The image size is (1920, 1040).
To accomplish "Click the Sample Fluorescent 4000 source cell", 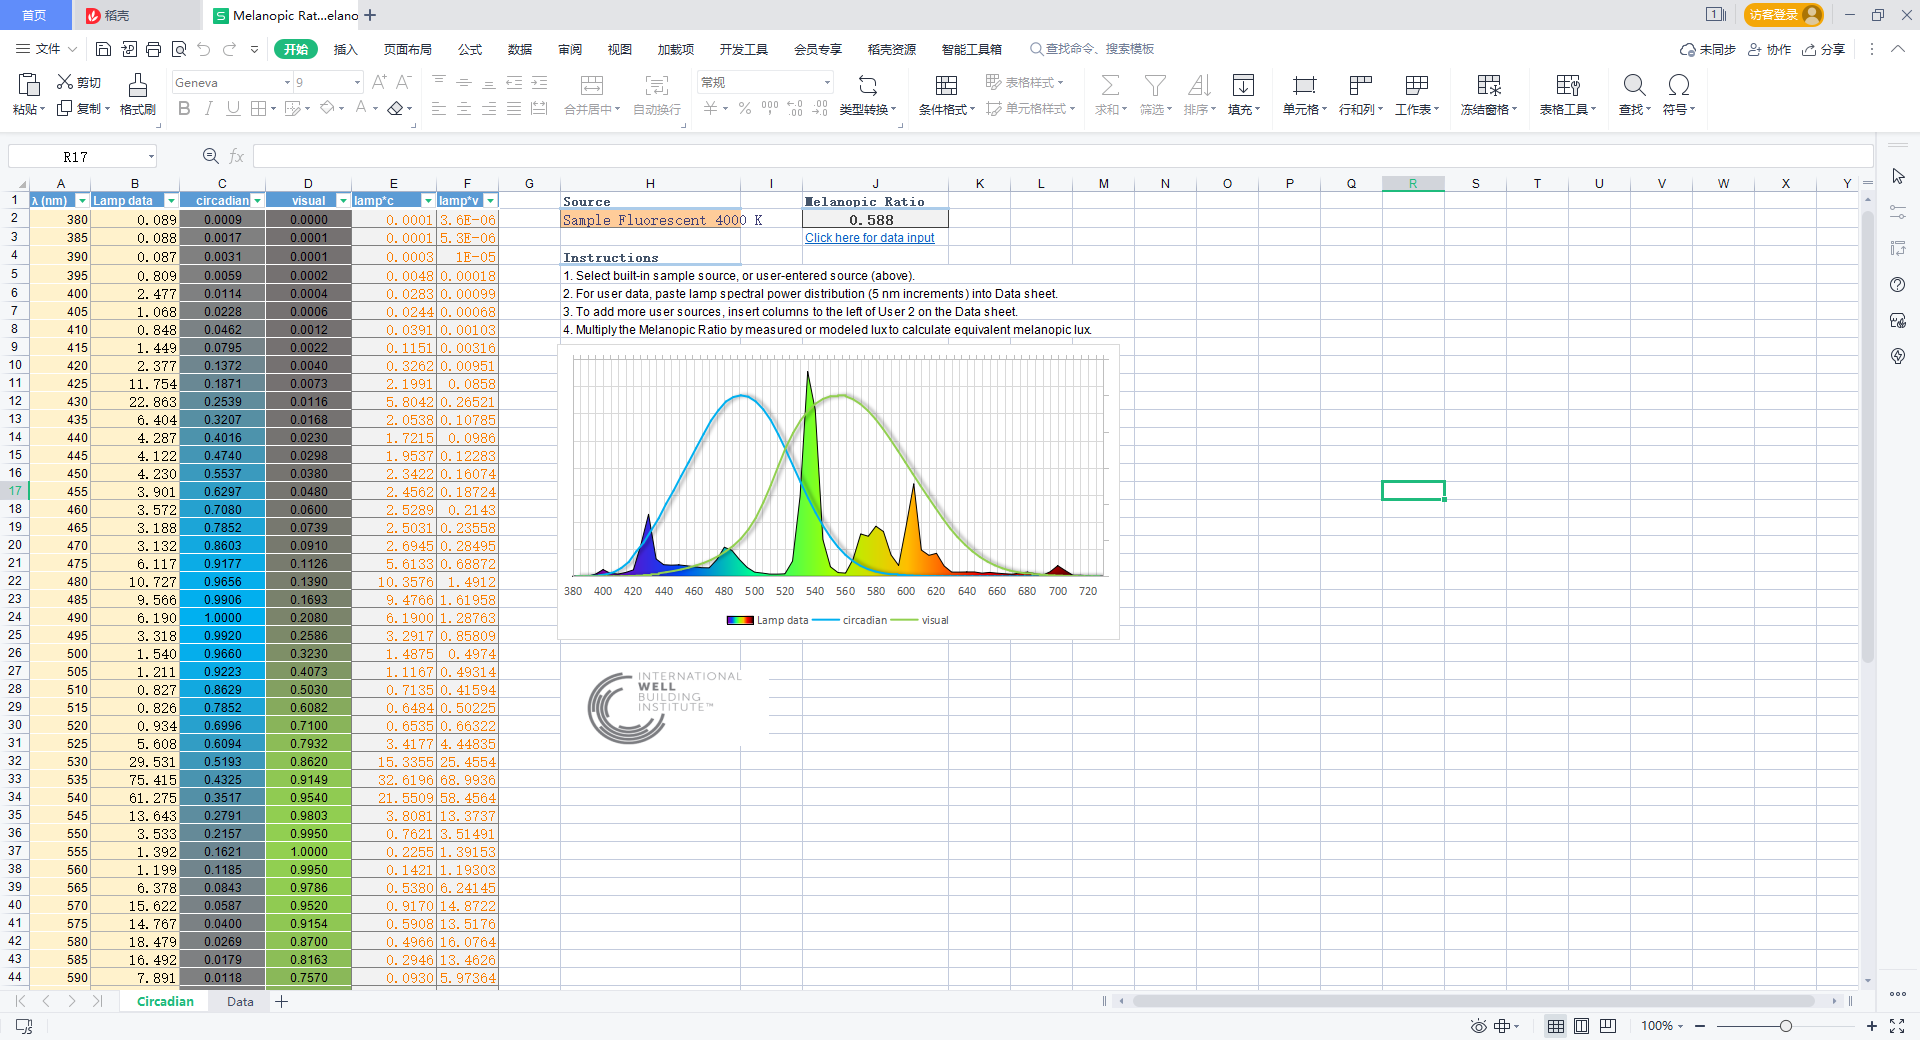I will [650, 220].
